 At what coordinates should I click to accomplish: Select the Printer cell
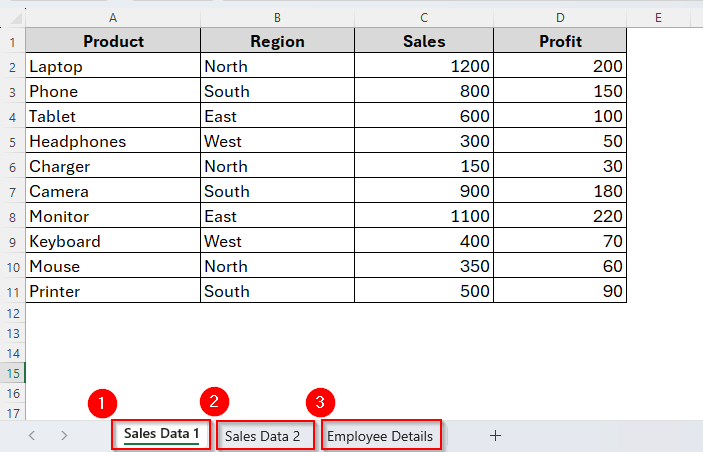click(x=113, y=291)
